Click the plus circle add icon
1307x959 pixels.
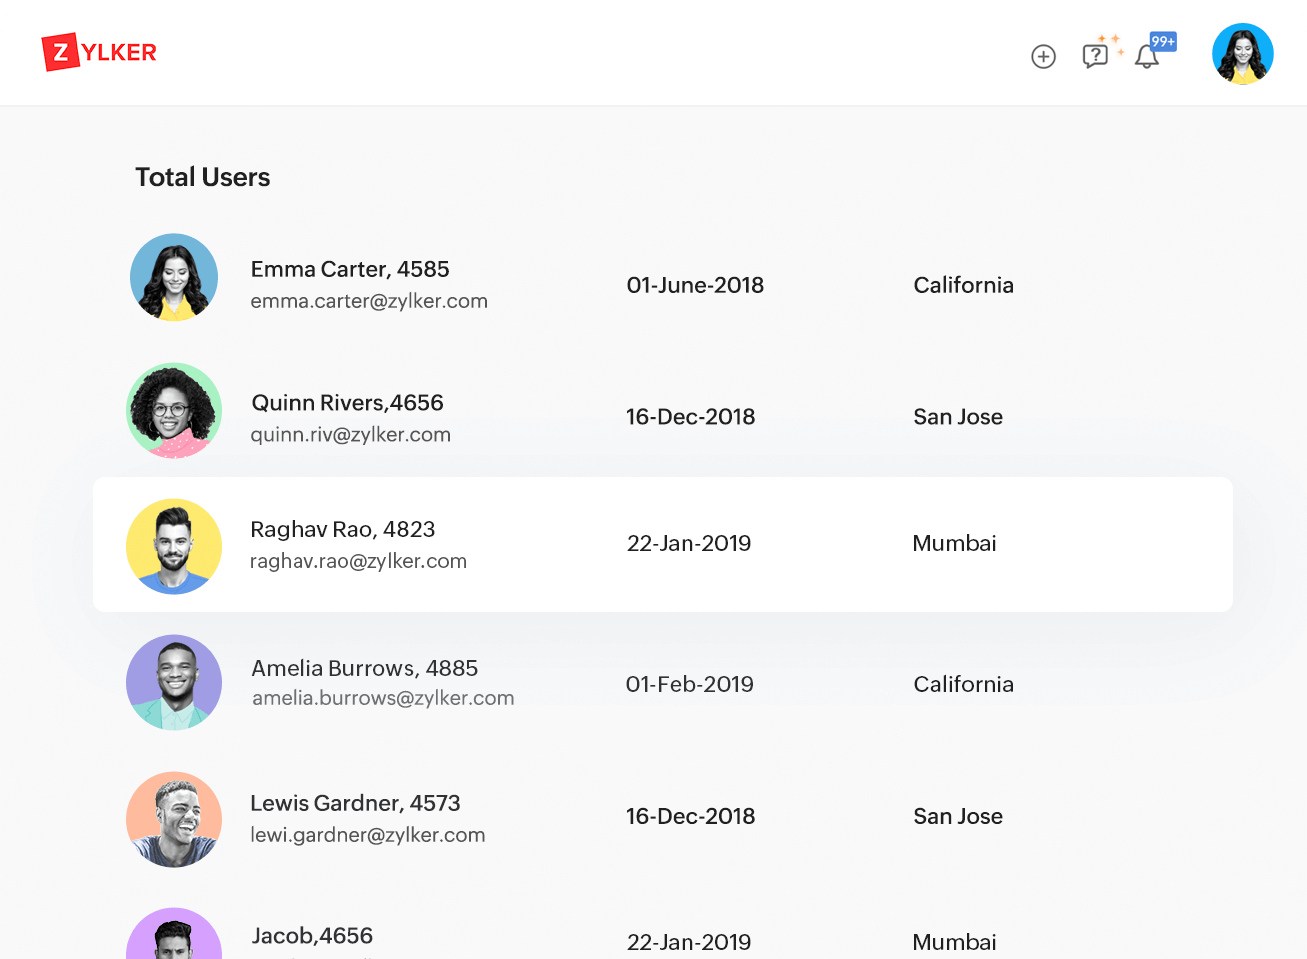(1043, 57)
